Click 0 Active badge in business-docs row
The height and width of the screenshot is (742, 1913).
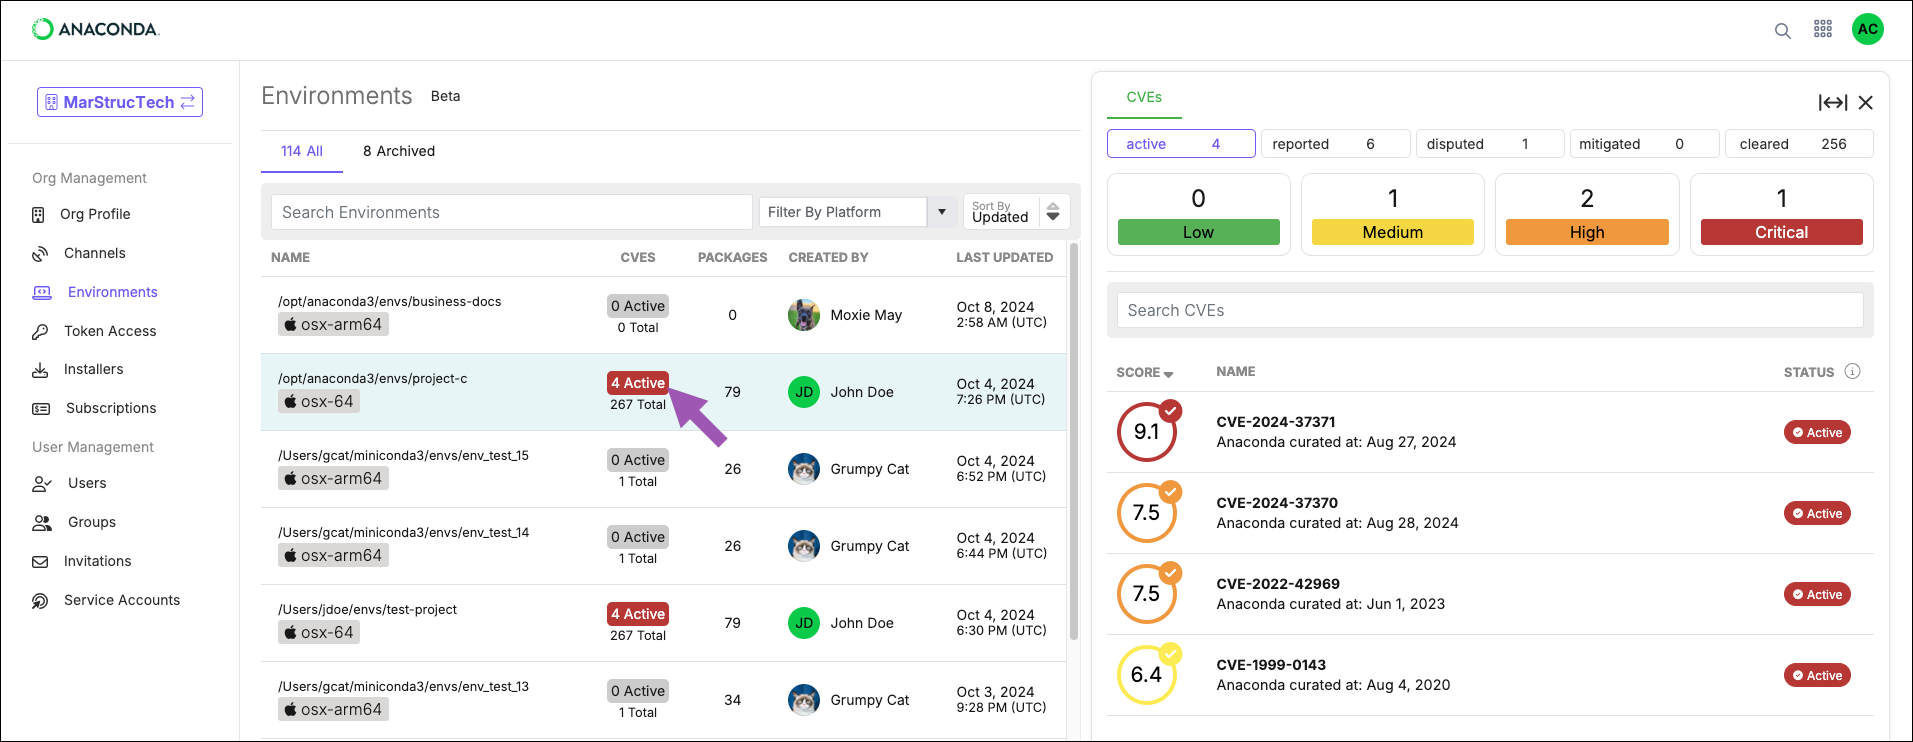(638, 306)
